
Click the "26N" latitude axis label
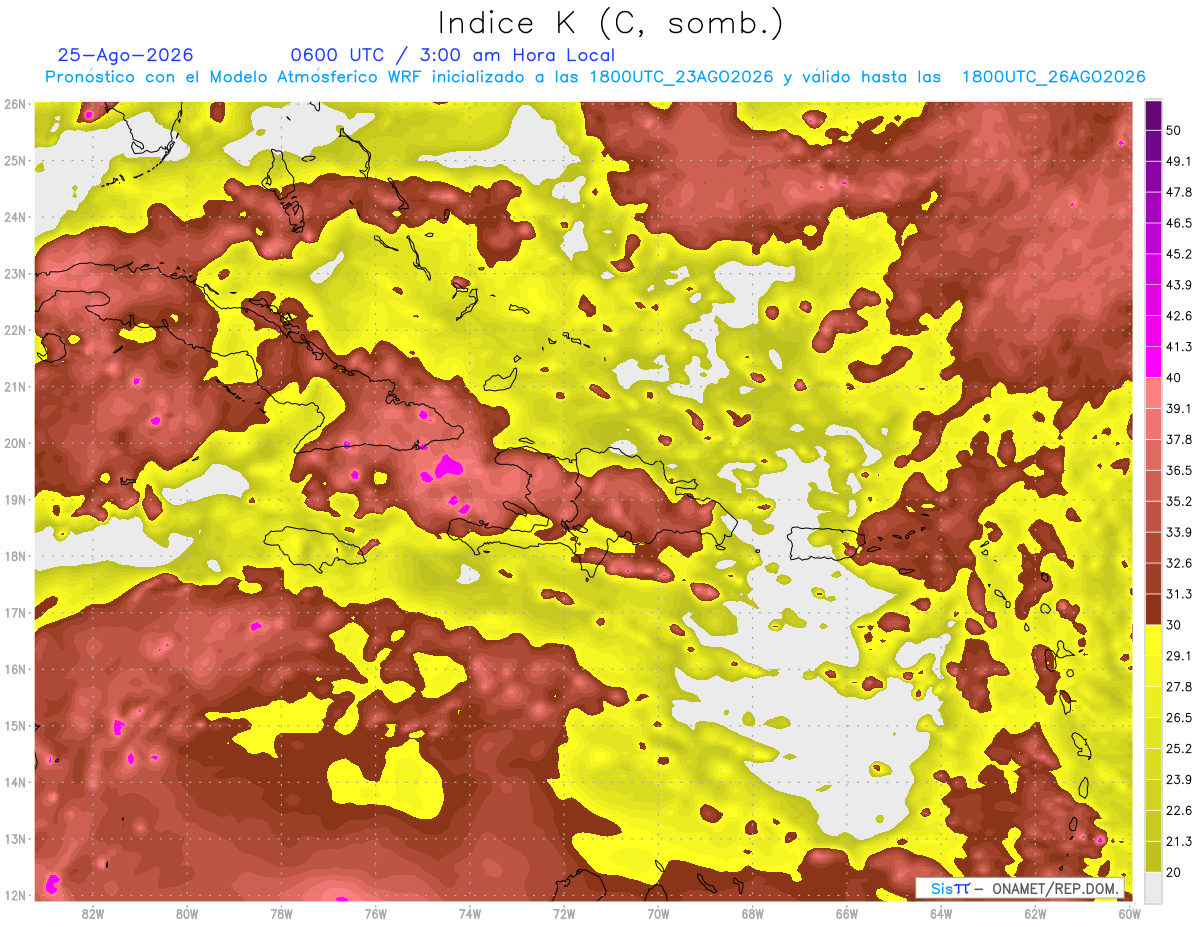(x=15, y=104)
